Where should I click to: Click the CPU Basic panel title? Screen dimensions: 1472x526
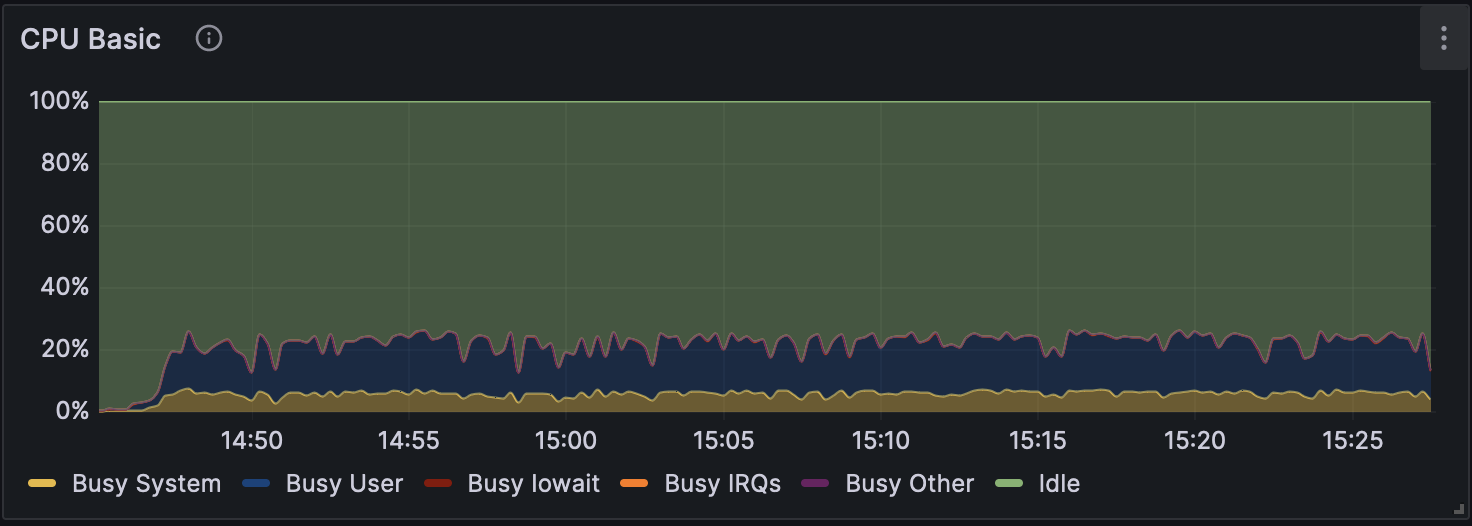91,39
